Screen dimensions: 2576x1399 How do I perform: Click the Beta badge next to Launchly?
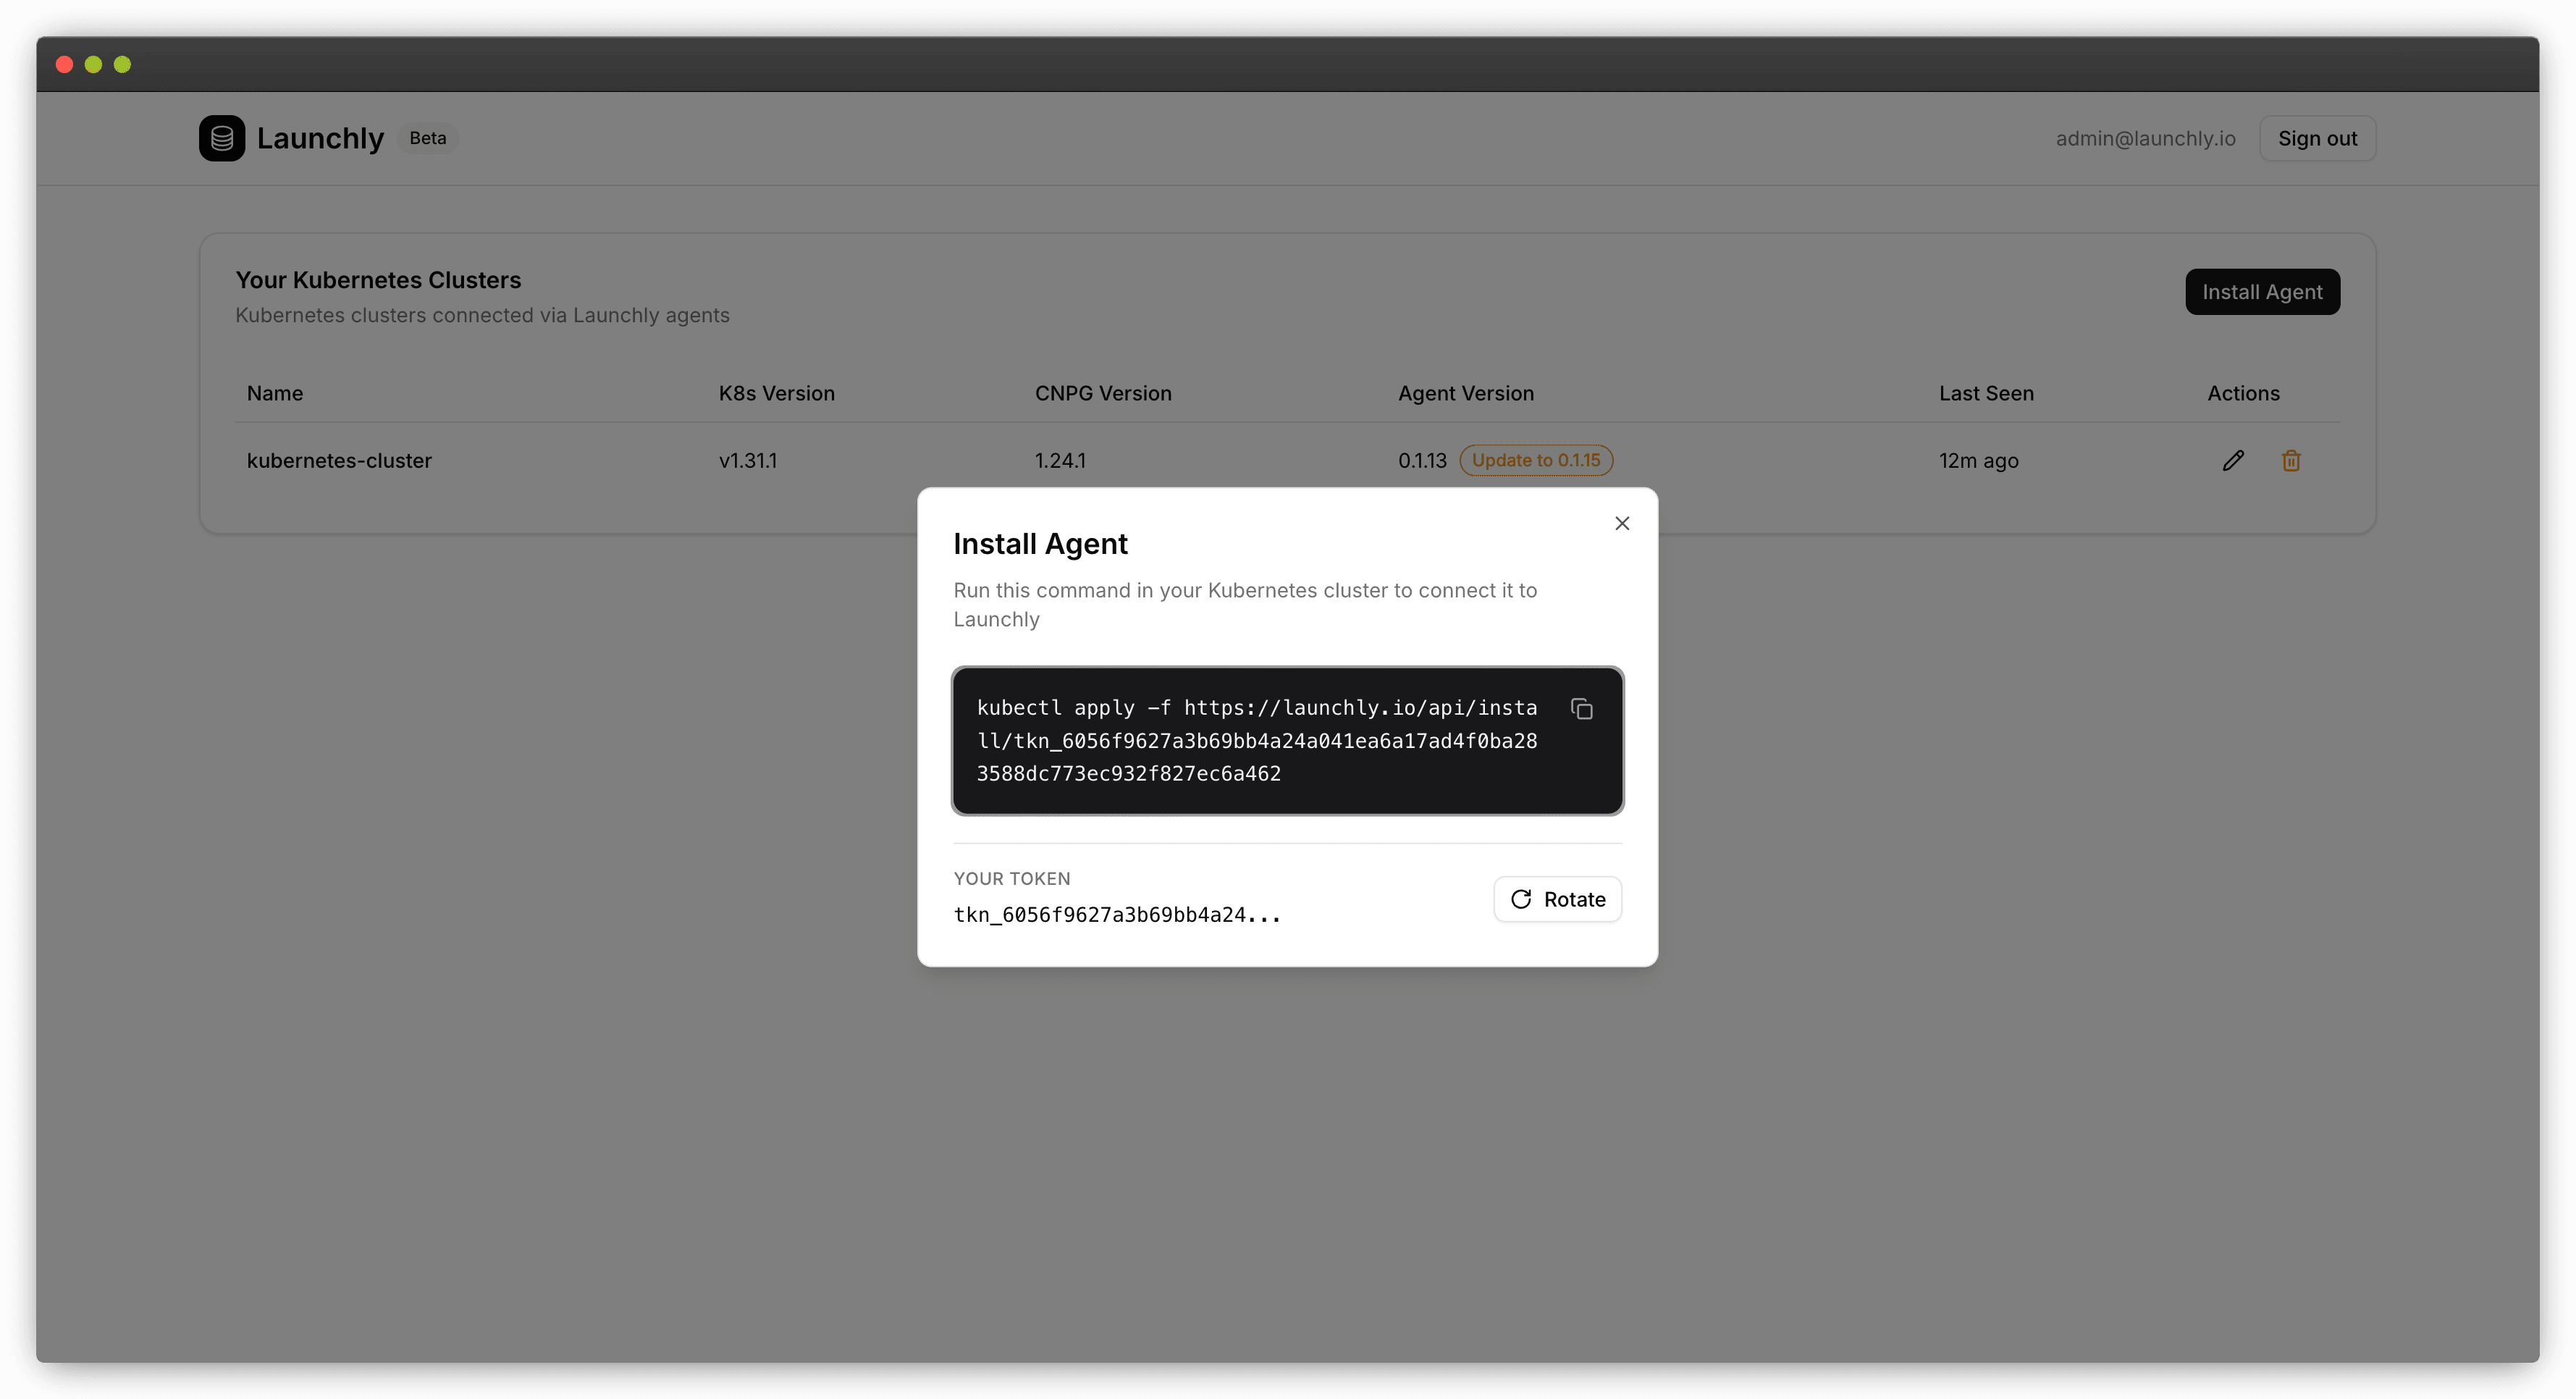pyautogui.click(x=427, y=138)
